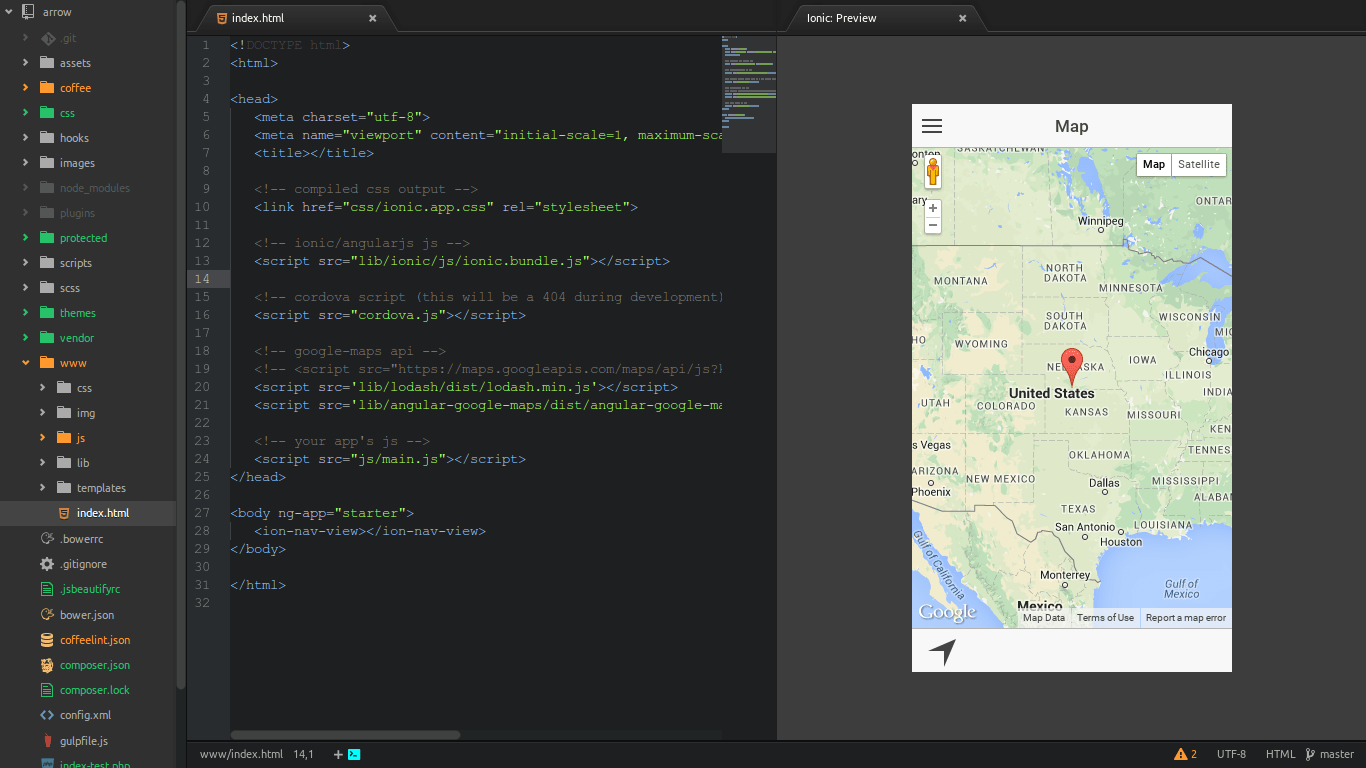Toggle Map view in the preview

(1153, 164)
